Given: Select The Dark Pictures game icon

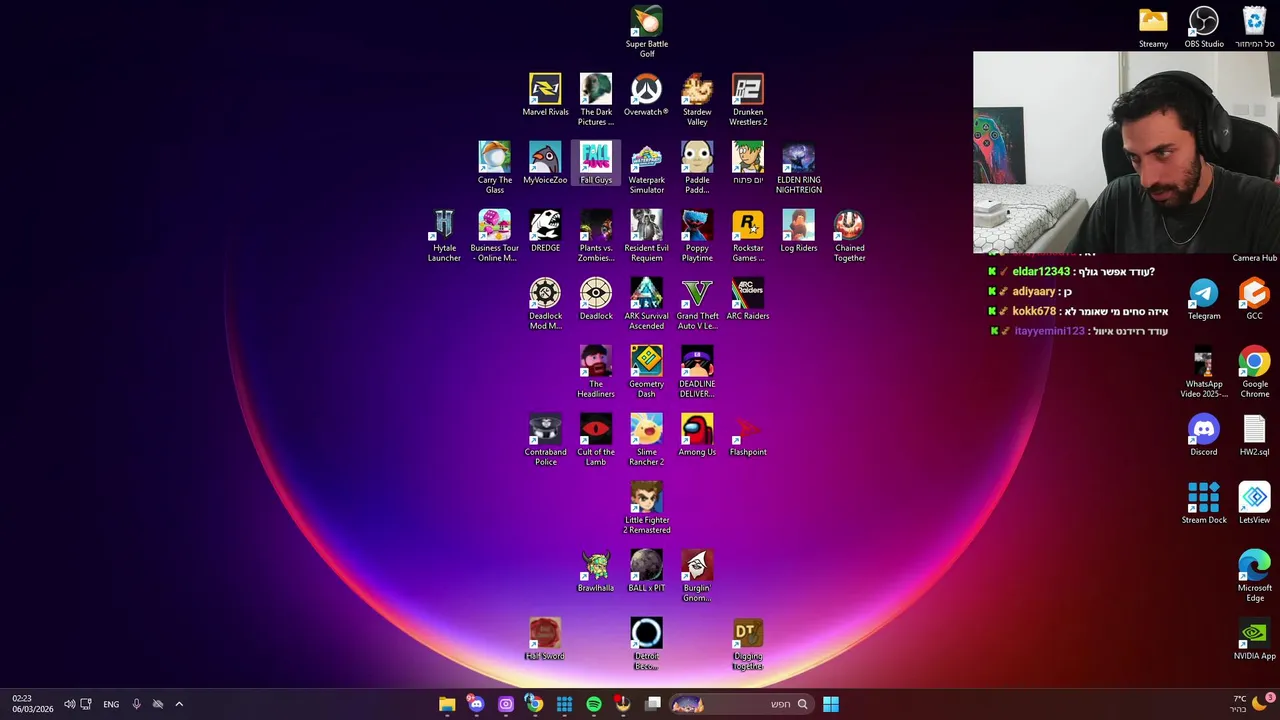Looking at the screenshot, I should coord(596,99).
